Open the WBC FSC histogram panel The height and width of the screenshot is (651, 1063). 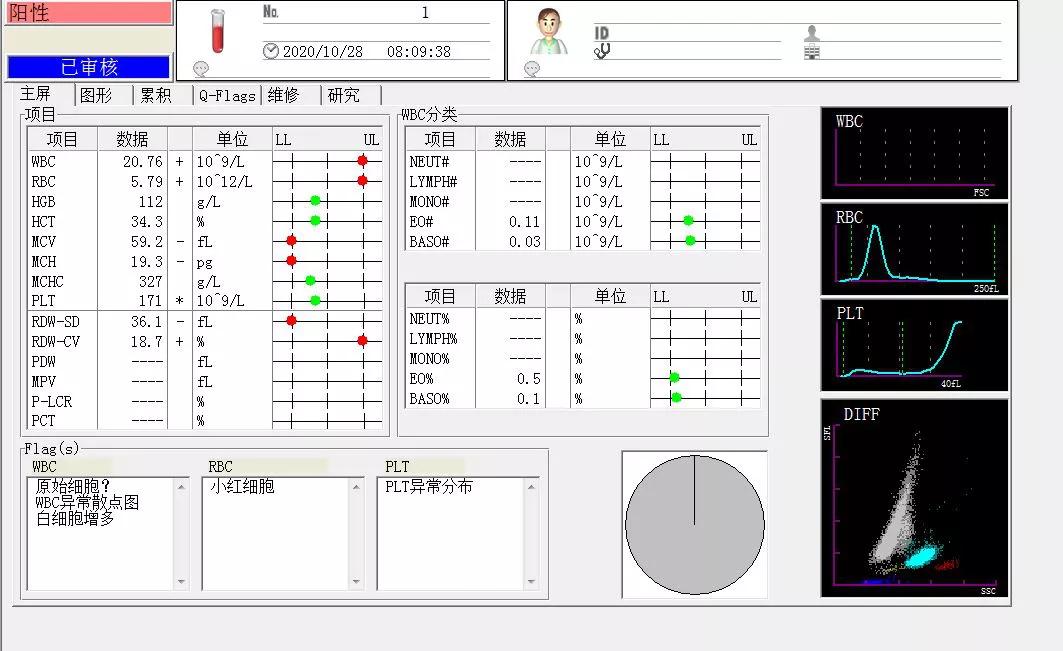point(913,150)
